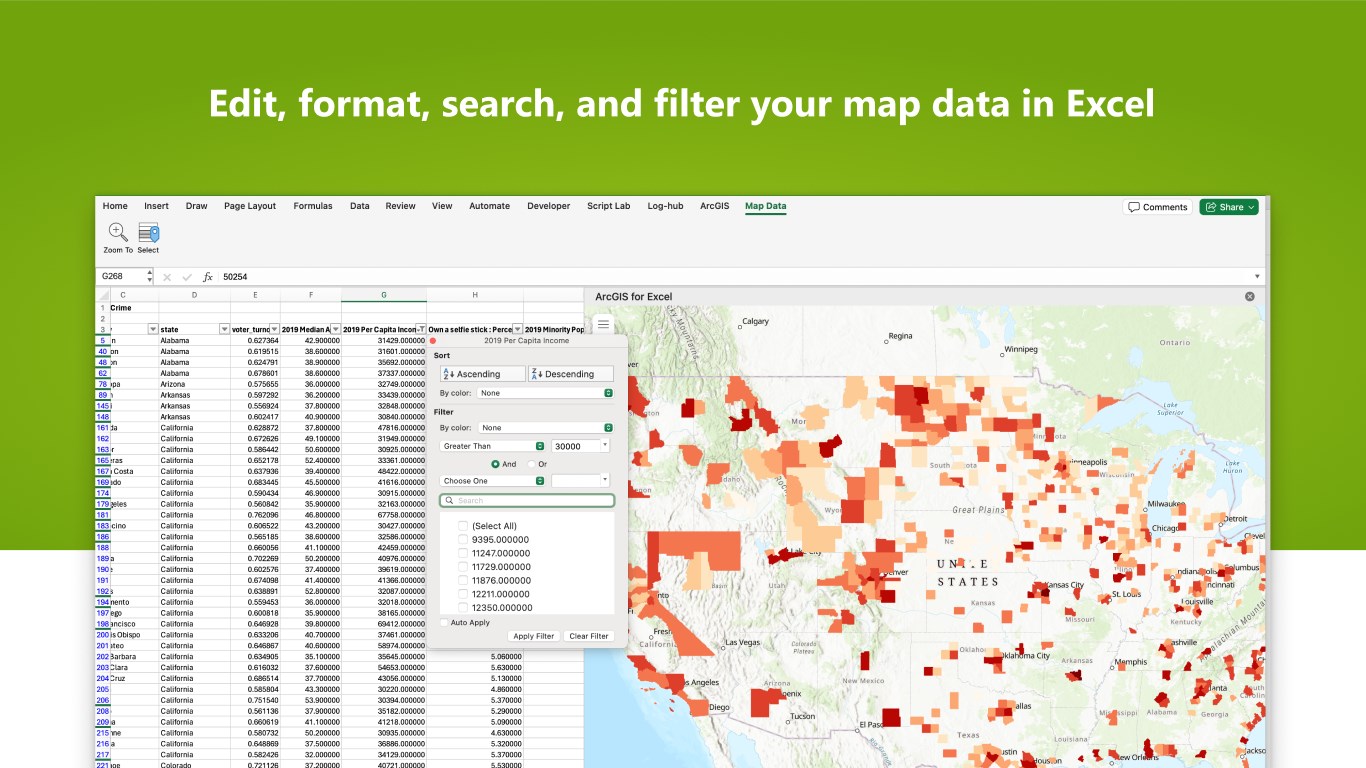
Task: Check the 12211.000000 value checkbox
Action: [x=463, y=594]
